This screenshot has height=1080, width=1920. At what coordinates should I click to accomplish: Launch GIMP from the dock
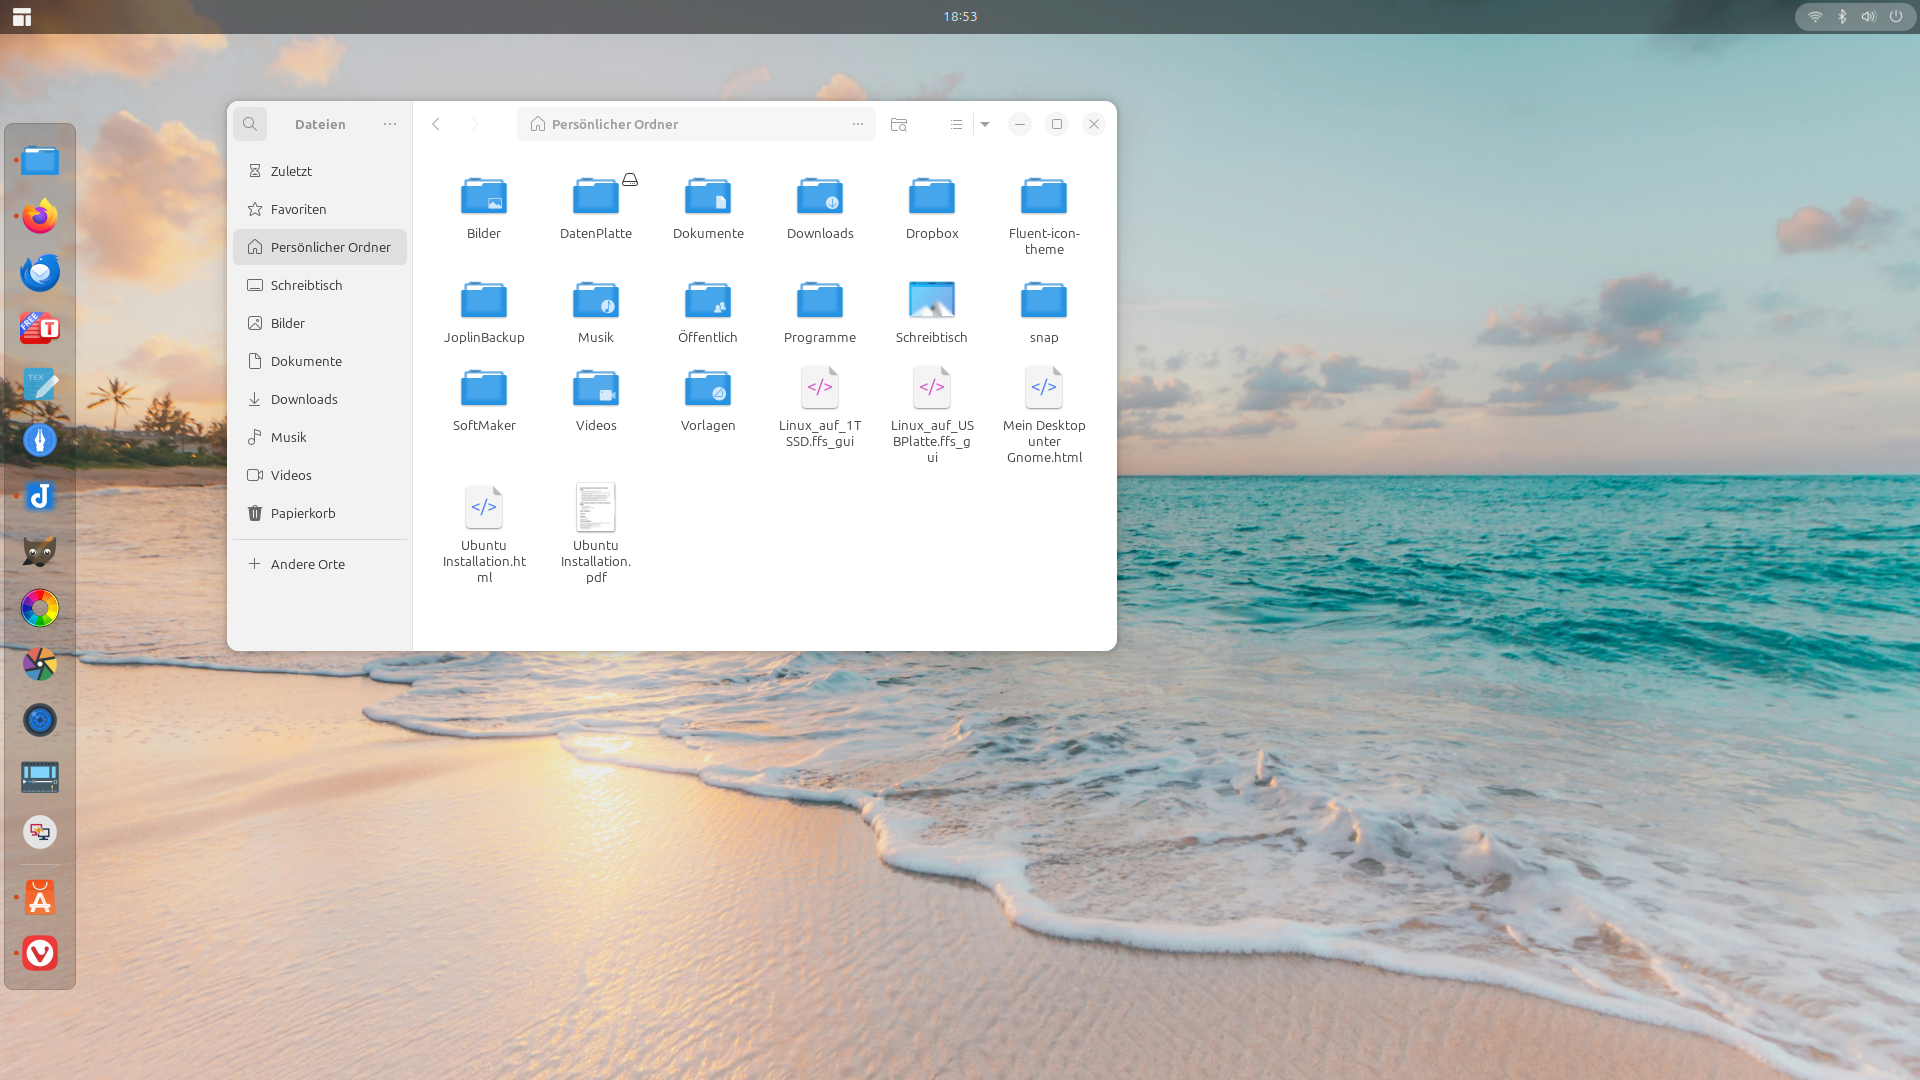tap(40, 552)
